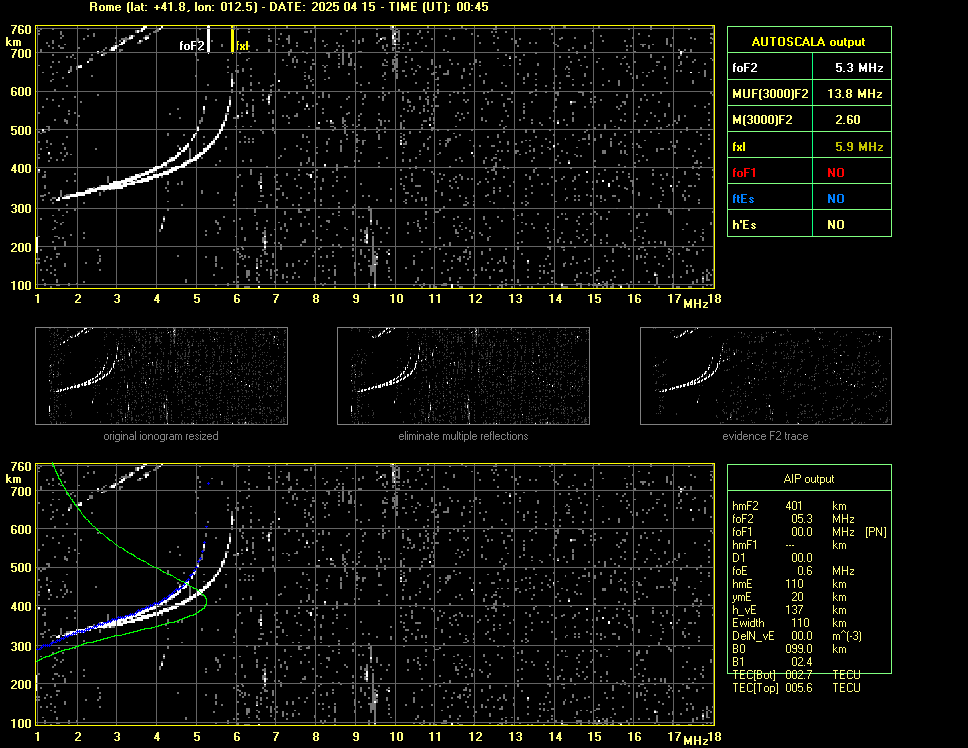Click the 'NO' value for h'Es
This screenshot has width=968, height=748.
click(x=836, y=225)
